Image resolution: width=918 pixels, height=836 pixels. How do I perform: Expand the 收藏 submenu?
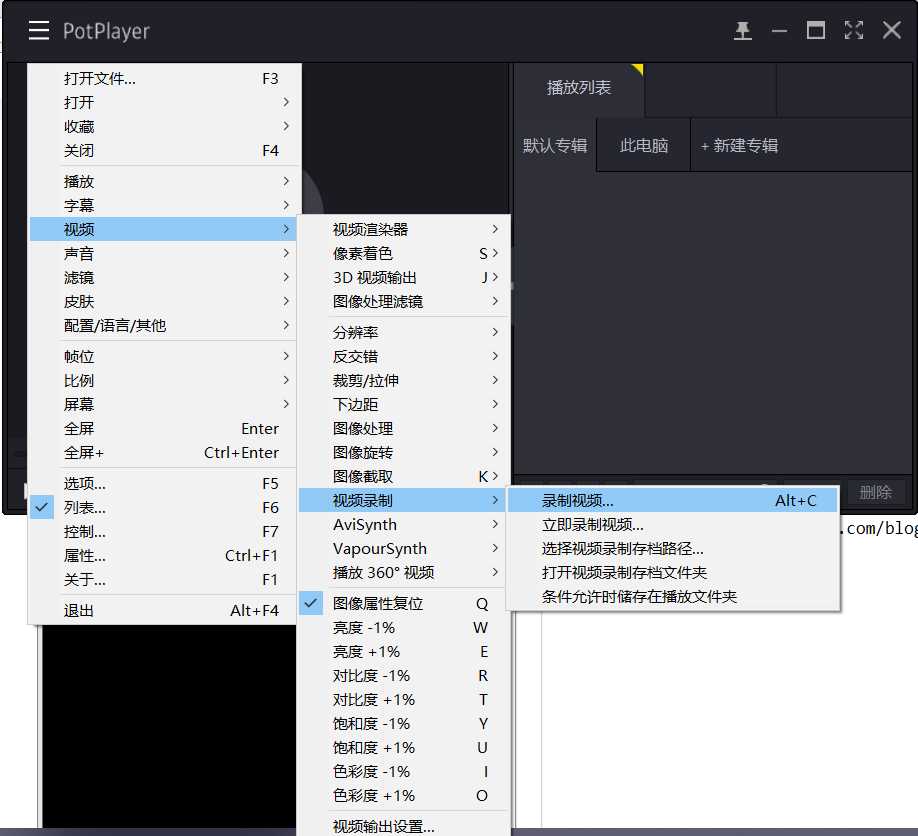point(163,126)
